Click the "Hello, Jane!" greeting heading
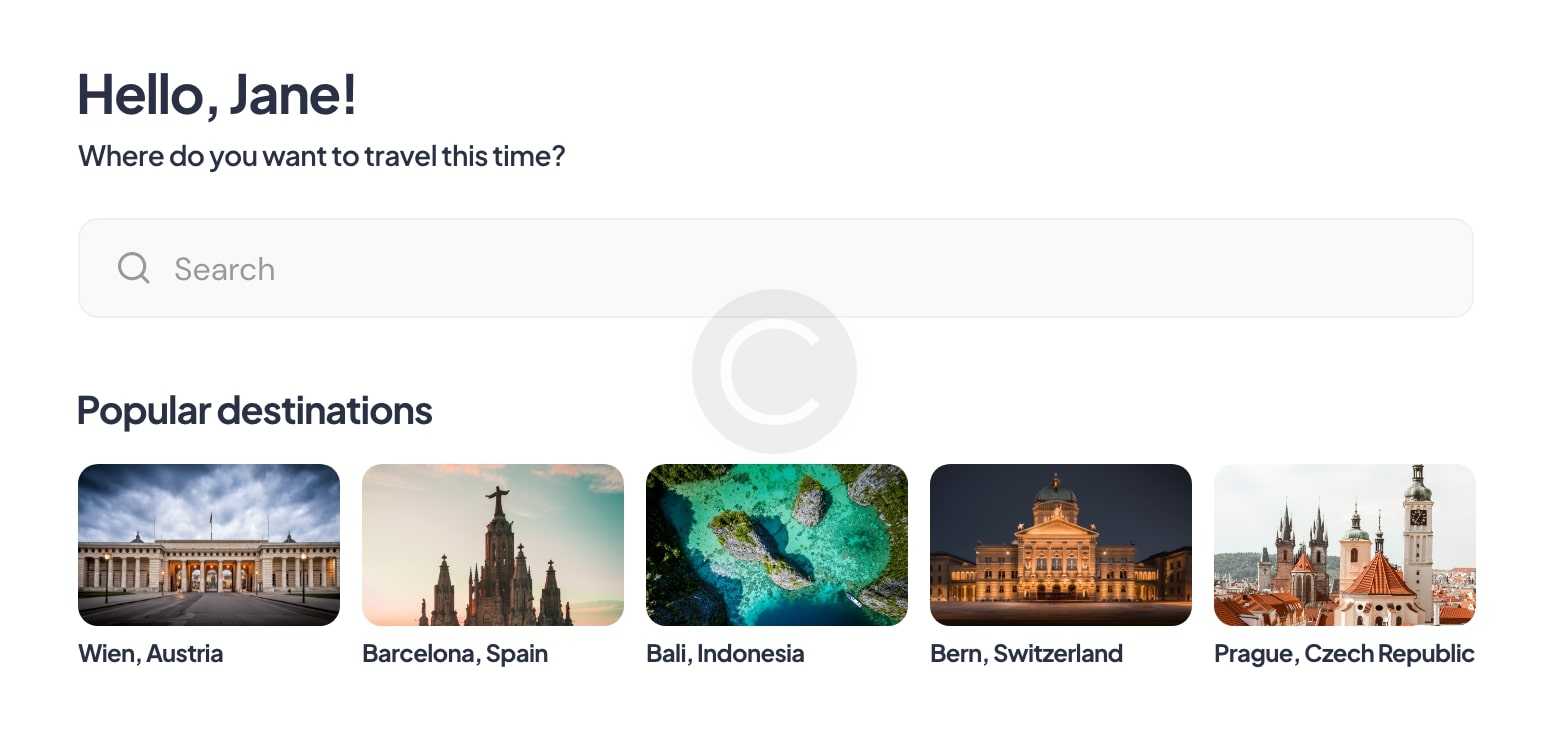 coord(217,95)
